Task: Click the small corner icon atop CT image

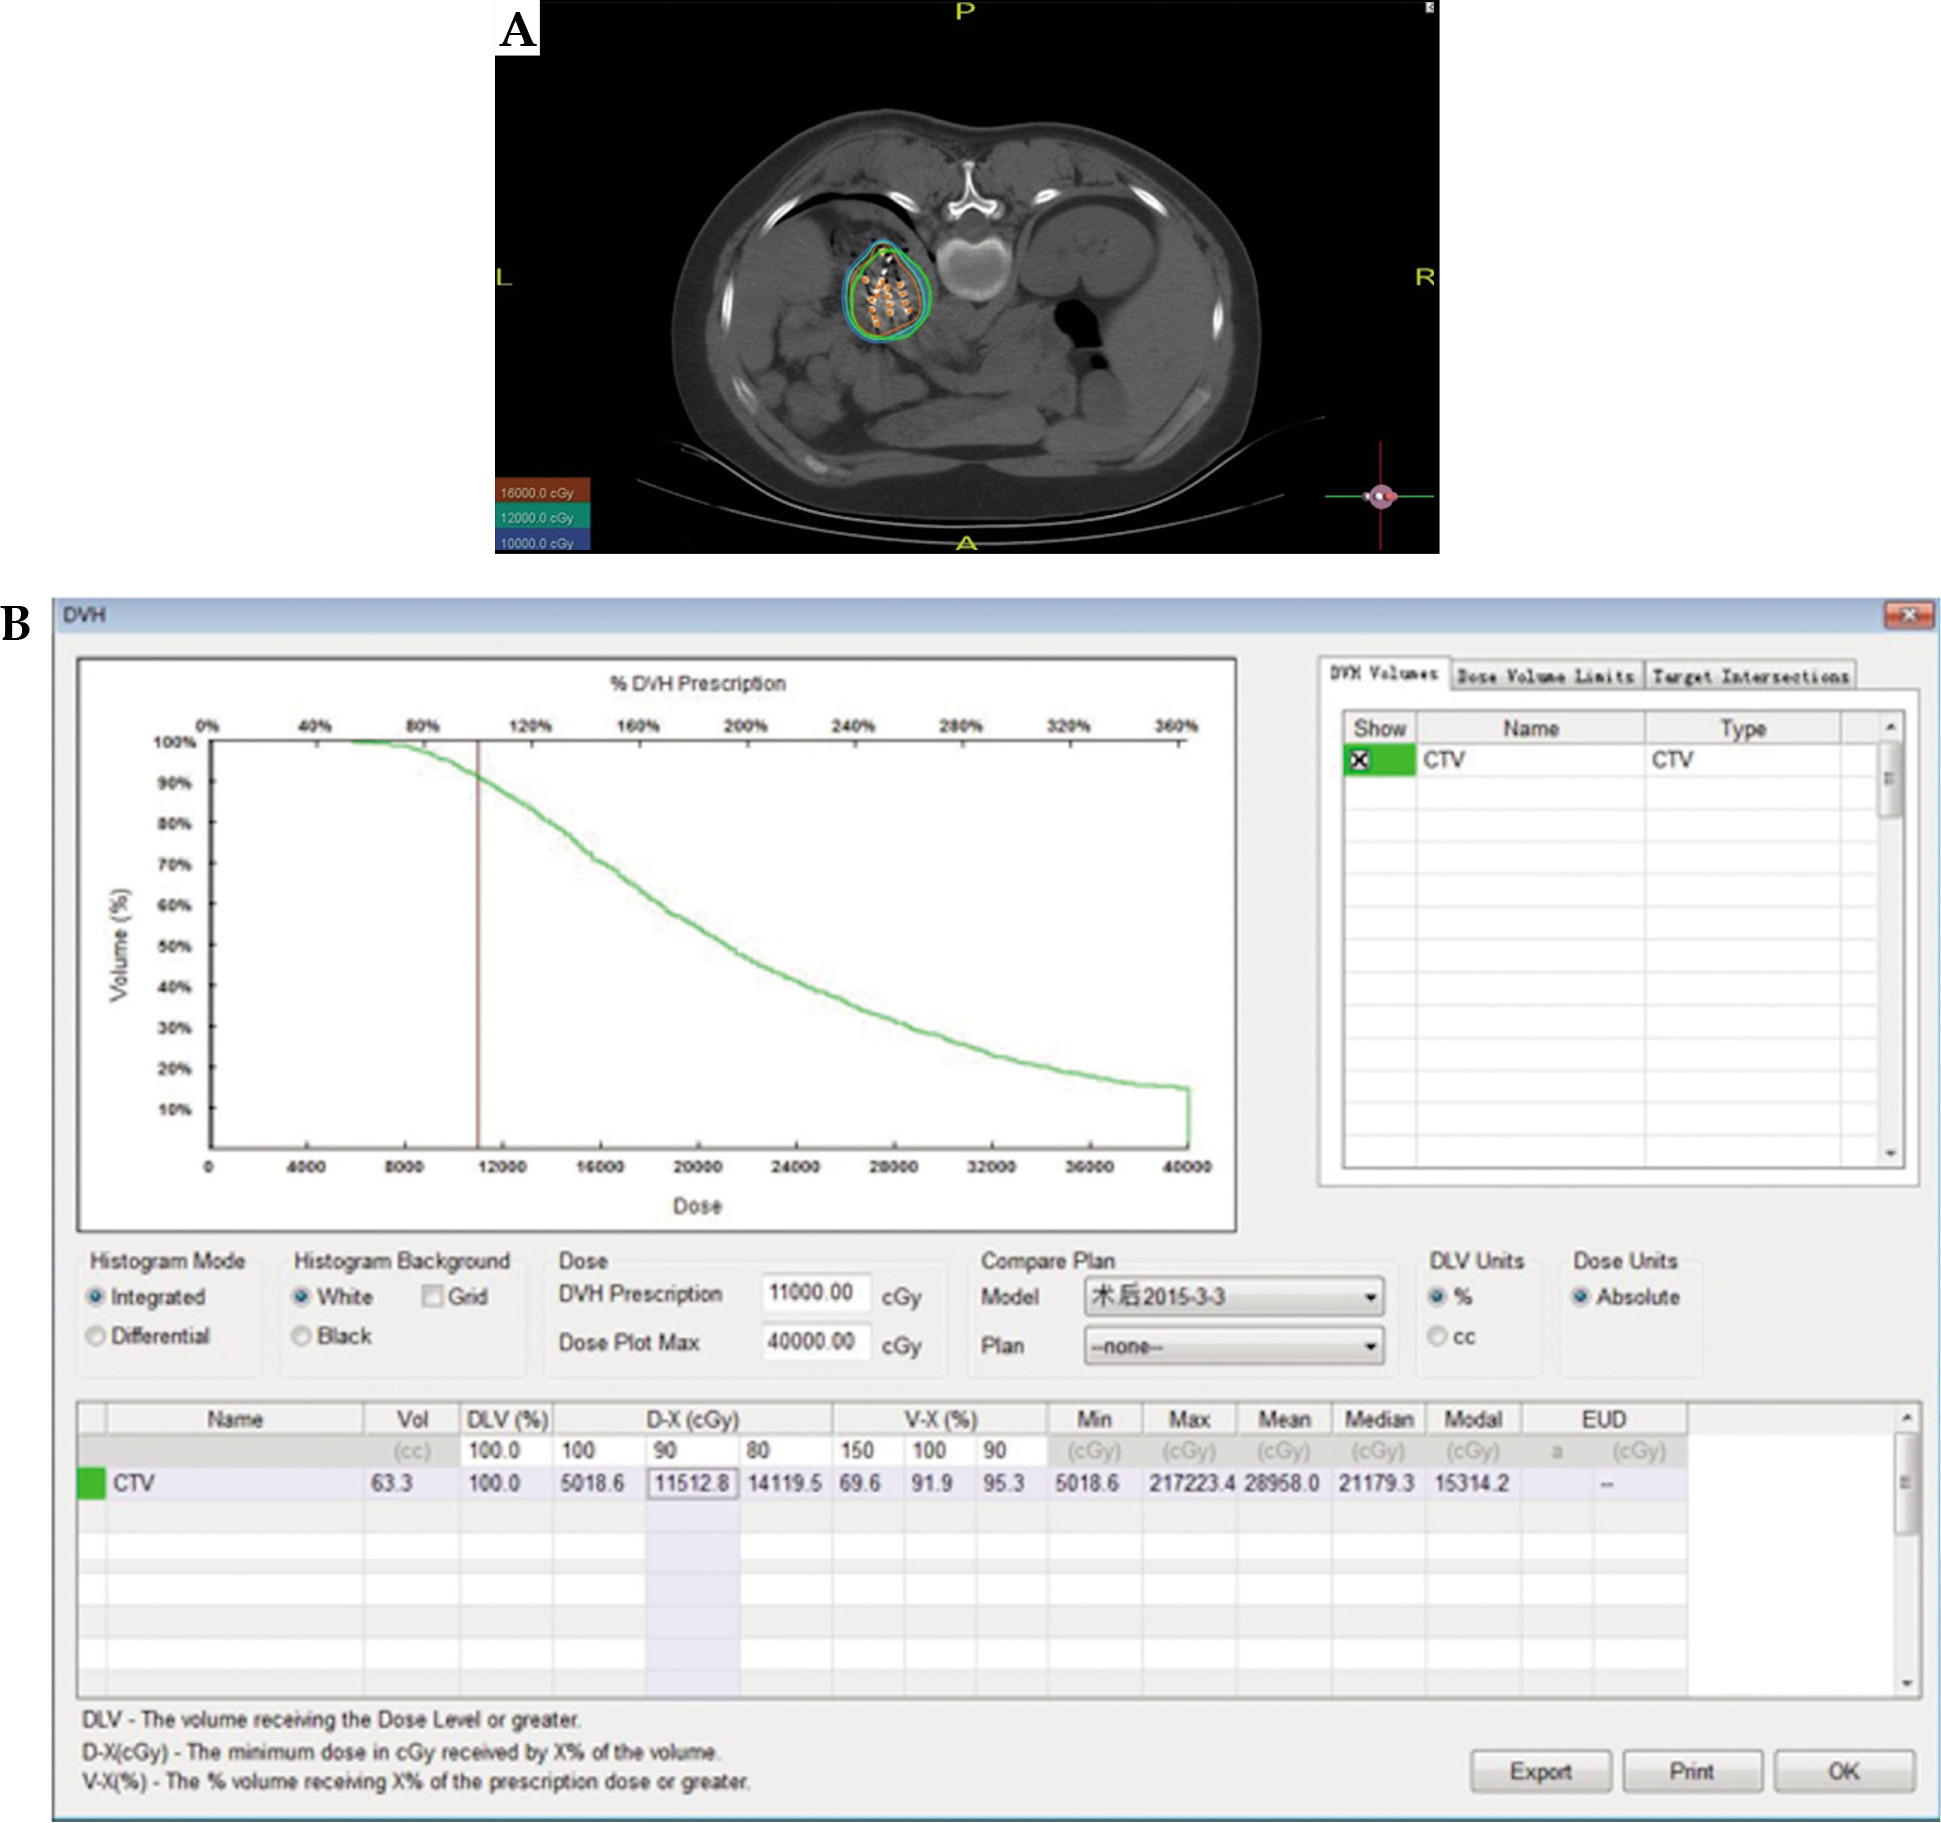Action: point(1429,8)
